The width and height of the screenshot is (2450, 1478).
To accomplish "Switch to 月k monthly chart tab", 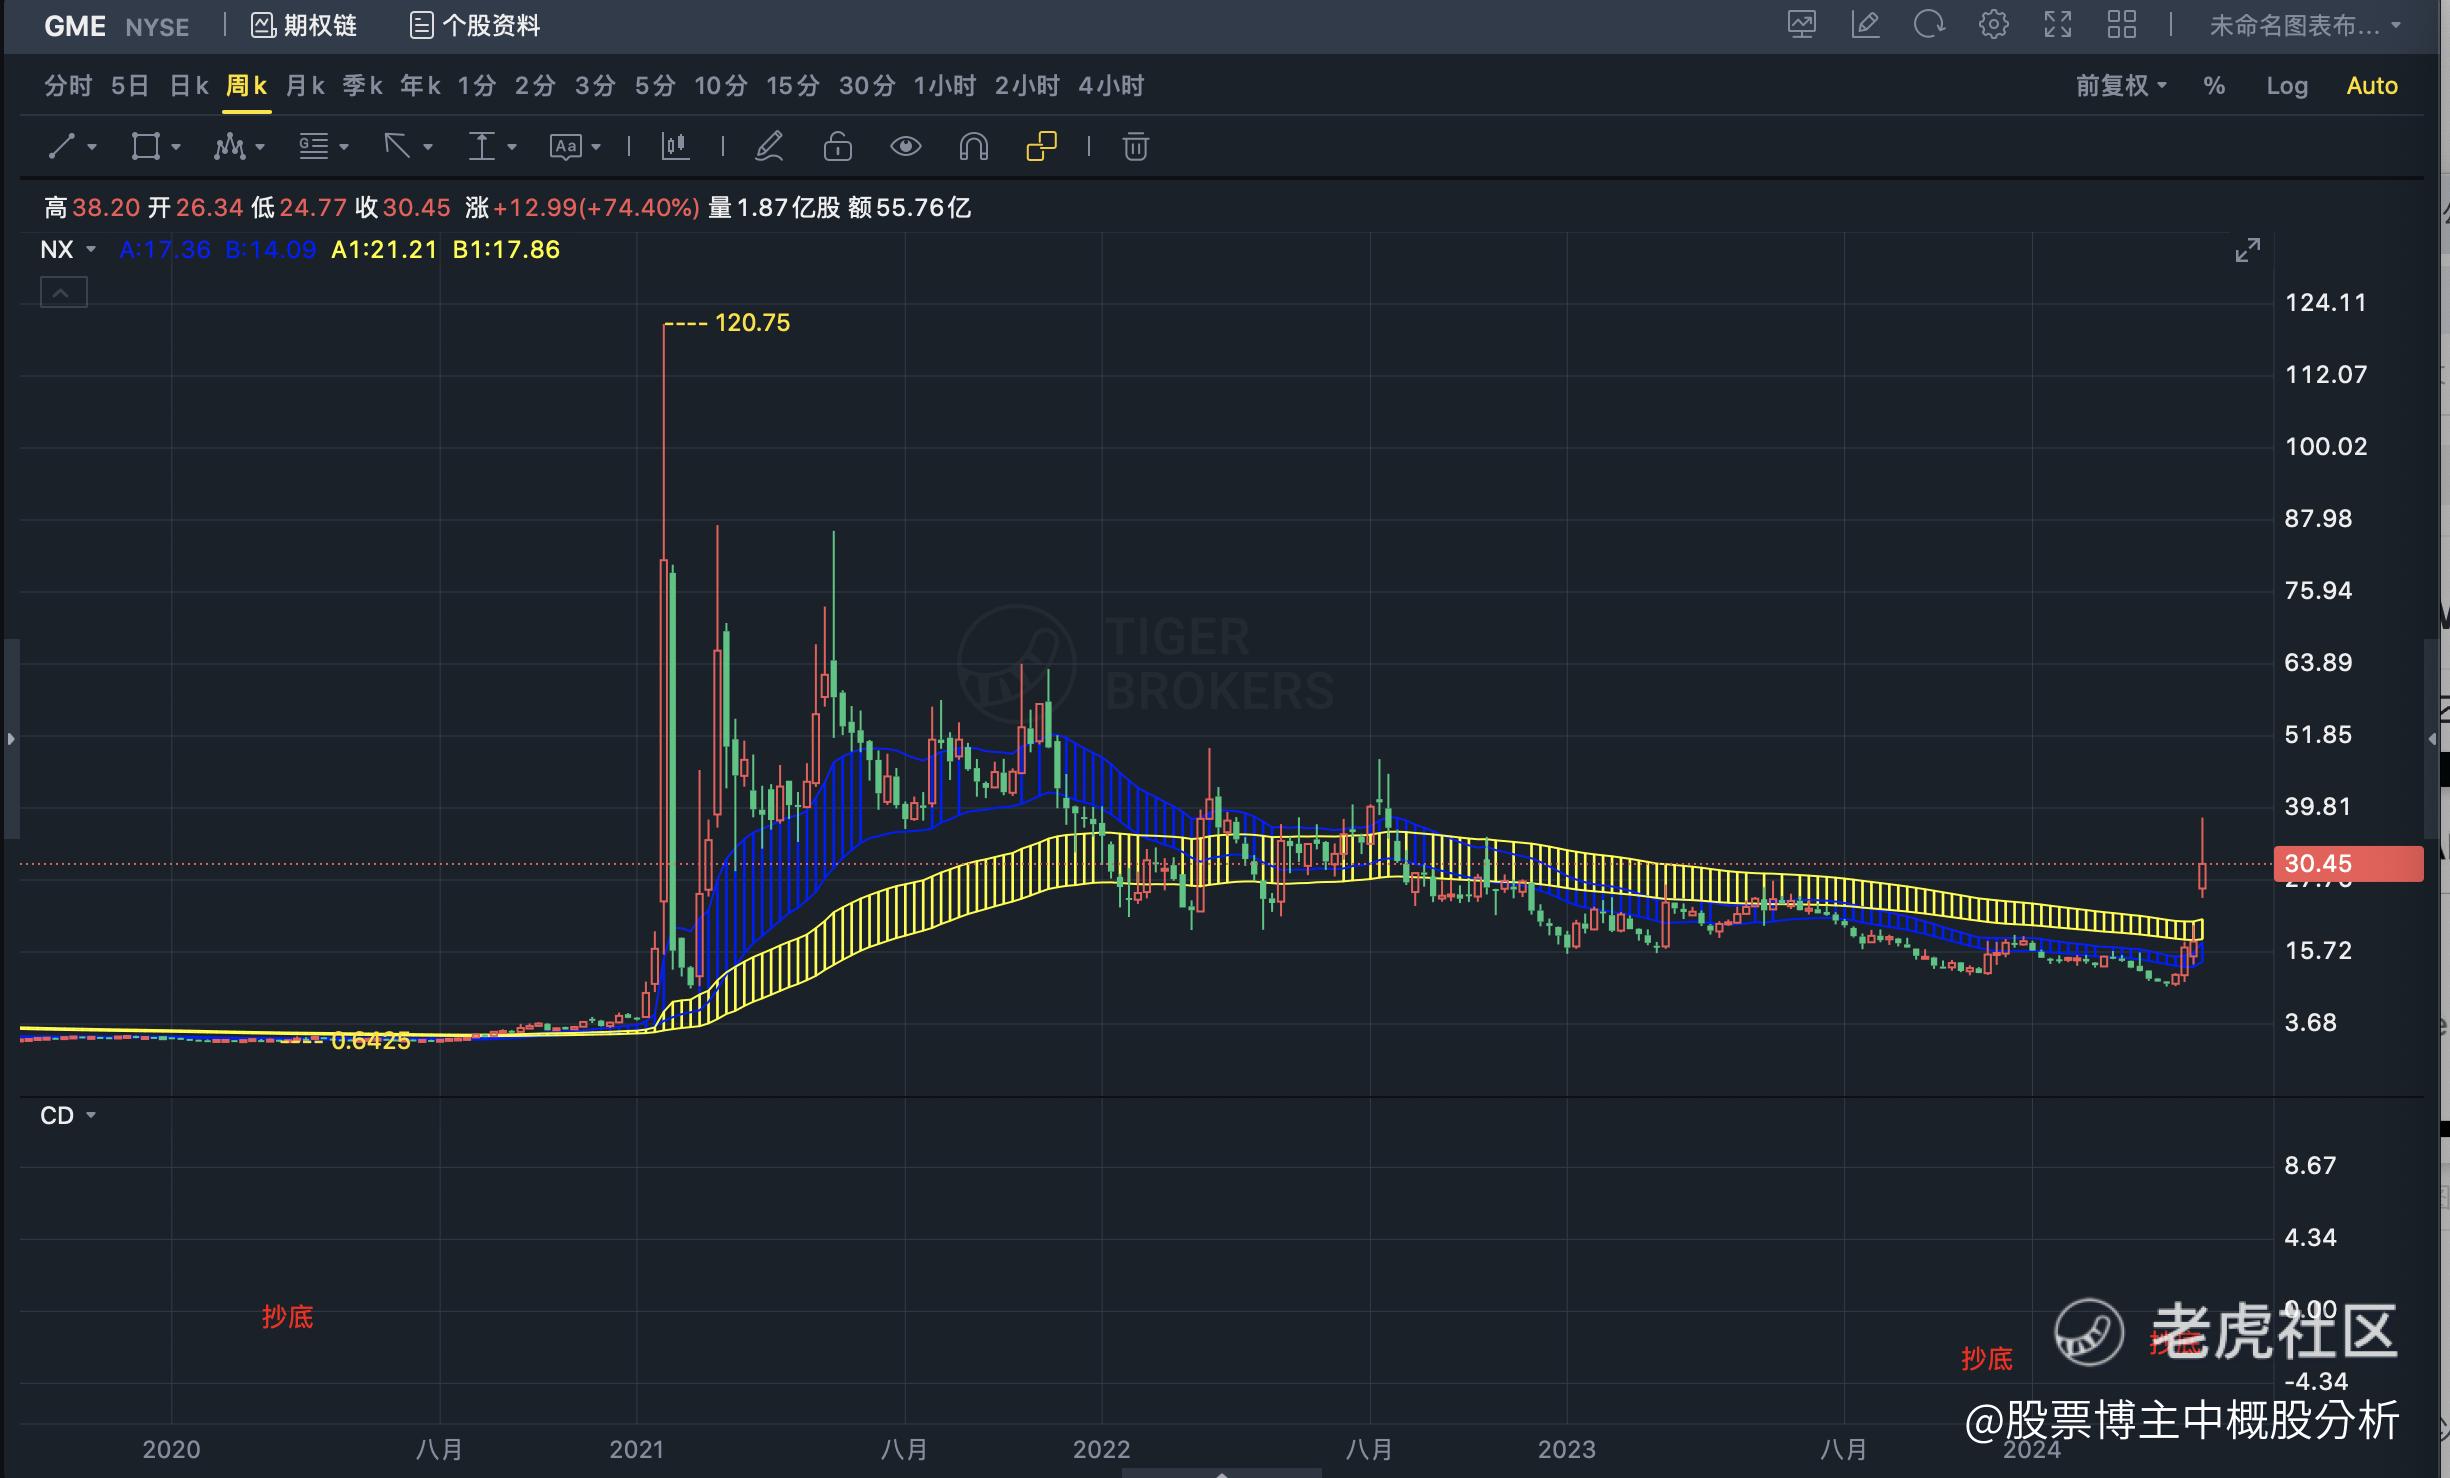I will (304, 86).
